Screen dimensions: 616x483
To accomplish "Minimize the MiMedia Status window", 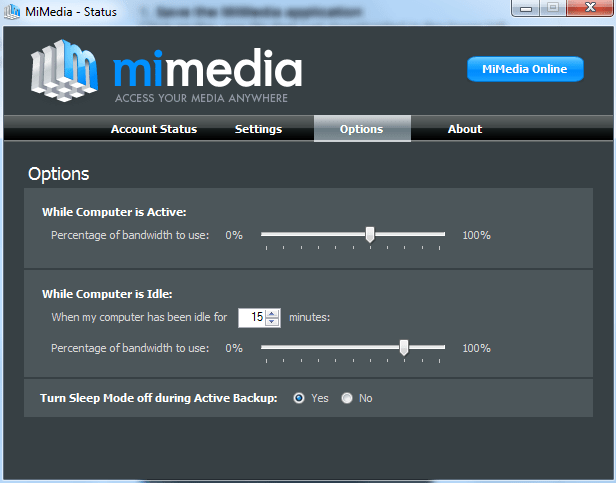I will pos(526,8).
